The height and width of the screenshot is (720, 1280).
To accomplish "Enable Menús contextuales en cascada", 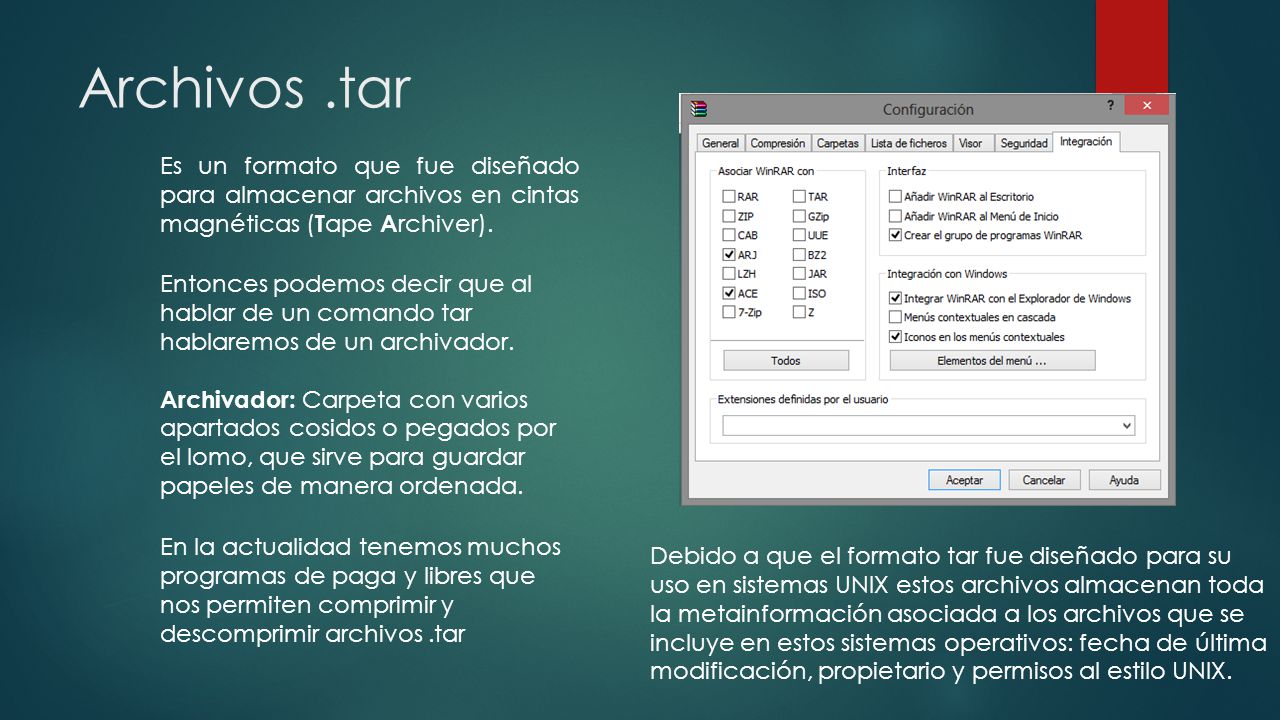I will pos(895,317).
